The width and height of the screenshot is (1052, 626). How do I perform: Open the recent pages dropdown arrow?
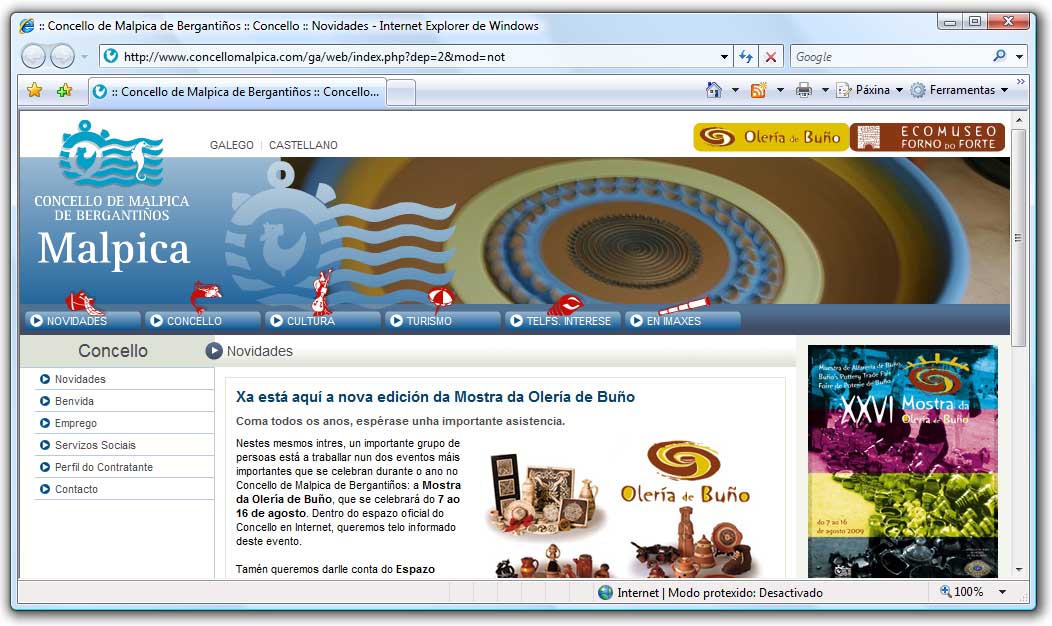click(84, 56)
